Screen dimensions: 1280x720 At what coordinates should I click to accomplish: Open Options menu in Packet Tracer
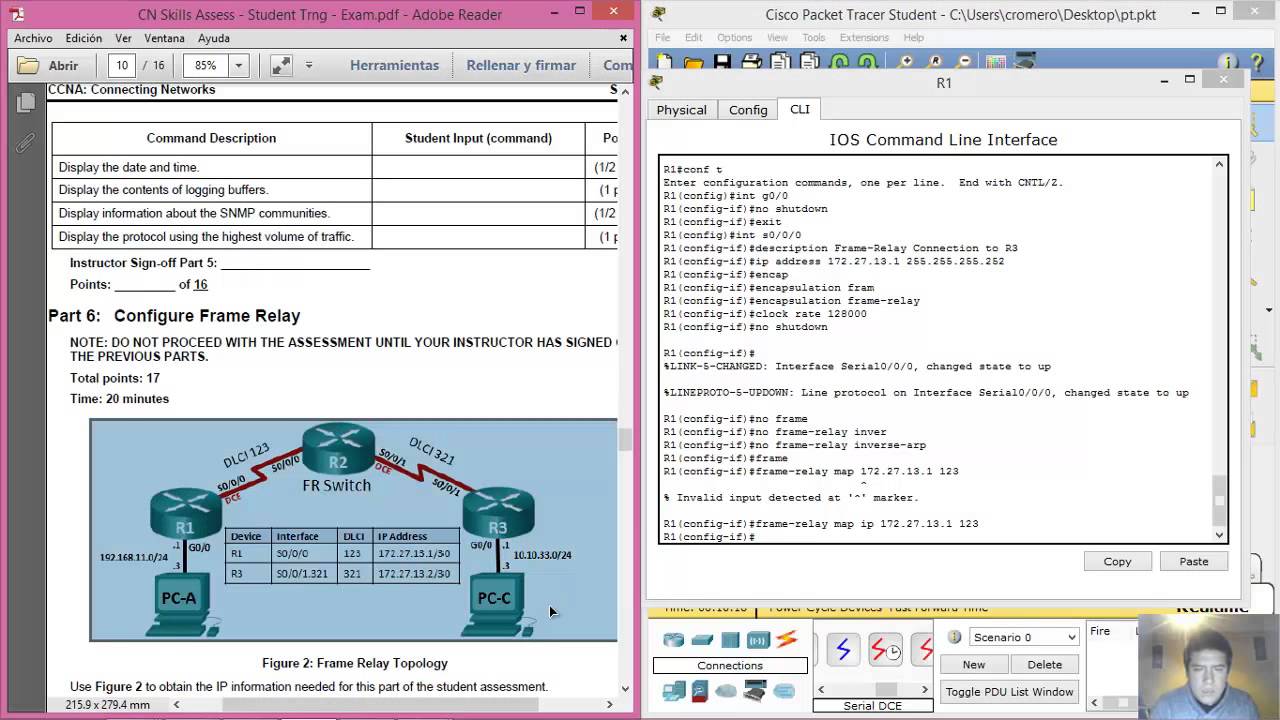(x=734, y=38)
